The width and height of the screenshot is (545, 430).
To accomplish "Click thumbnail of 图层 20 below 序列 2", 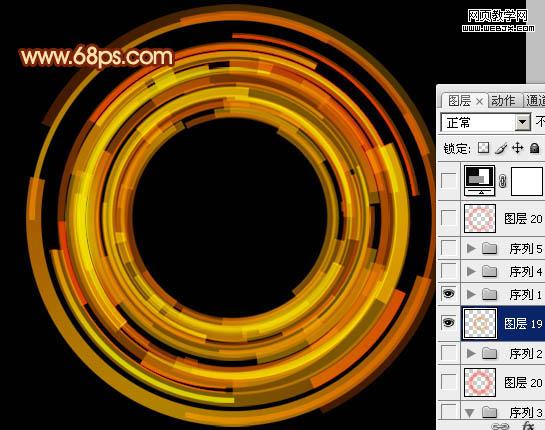I will [x=480, y=382].
